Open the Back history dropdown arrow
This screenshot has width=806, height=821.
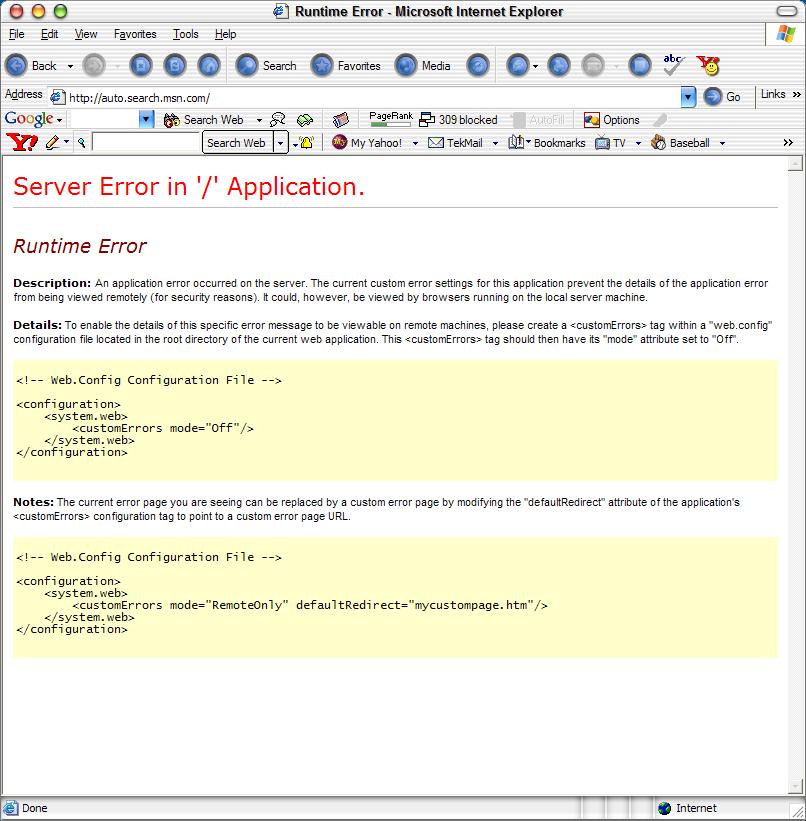click(x=70, y=66)
